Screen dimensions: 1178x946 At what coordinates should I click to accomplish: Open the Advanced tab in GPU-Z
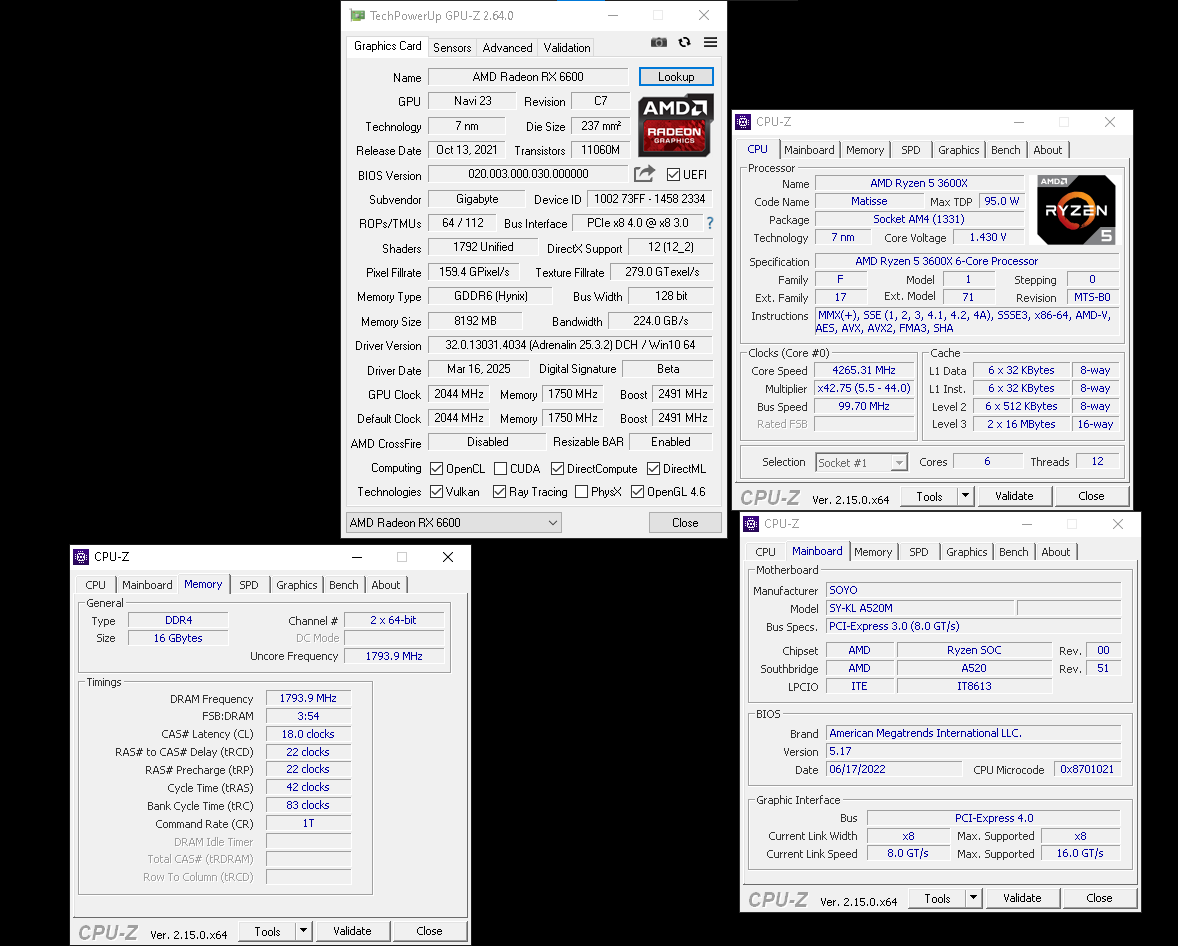pos(508,47)
